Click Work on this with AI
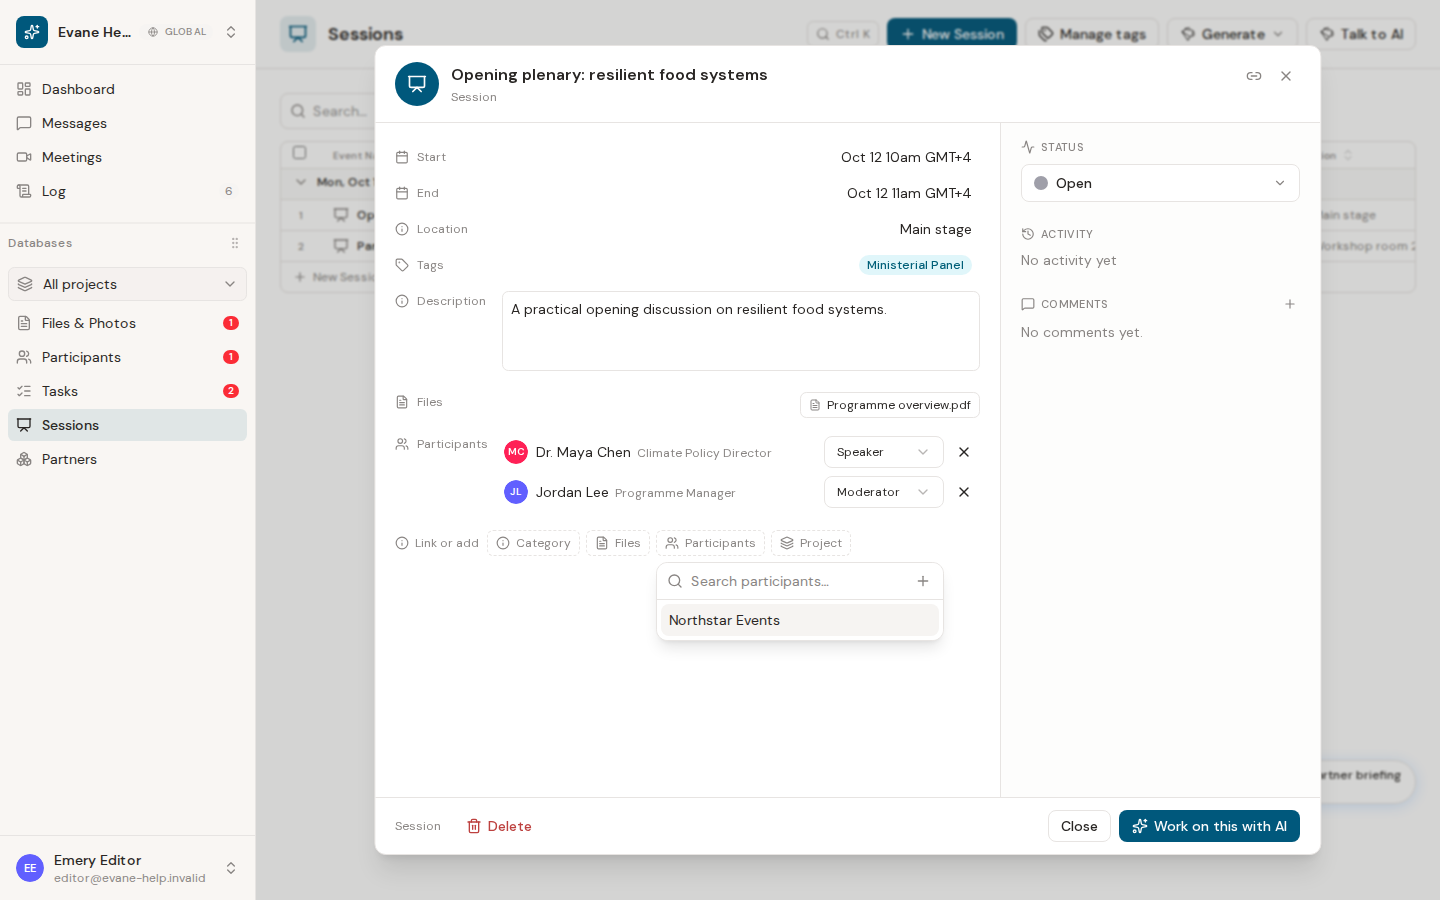 1209,826
